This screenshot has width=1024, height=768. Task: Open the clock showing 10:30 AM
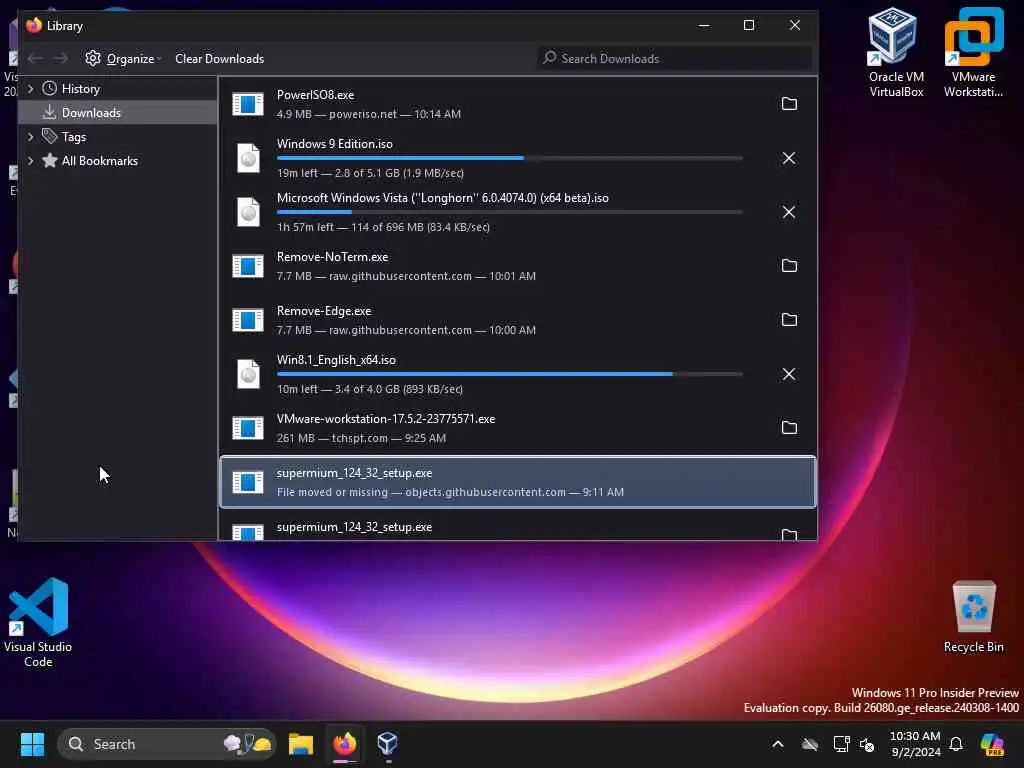click(915, 744)
